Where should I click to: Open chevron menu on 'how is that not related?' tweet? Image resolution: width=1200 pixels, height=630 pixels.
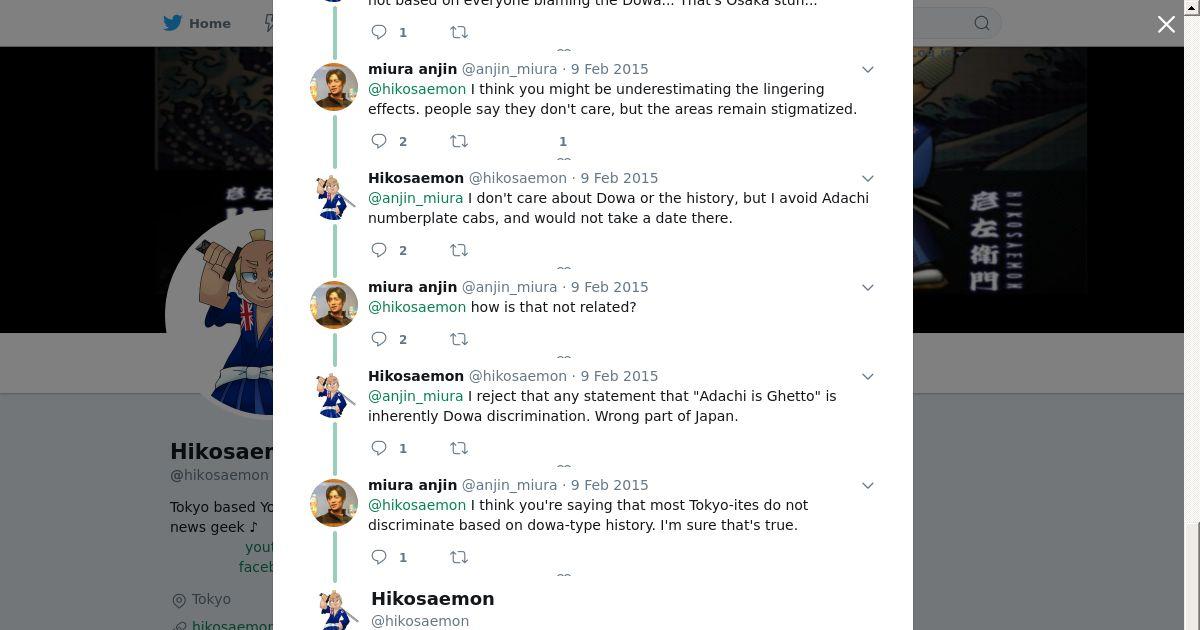pyautogui.click(x=868, y=287)
